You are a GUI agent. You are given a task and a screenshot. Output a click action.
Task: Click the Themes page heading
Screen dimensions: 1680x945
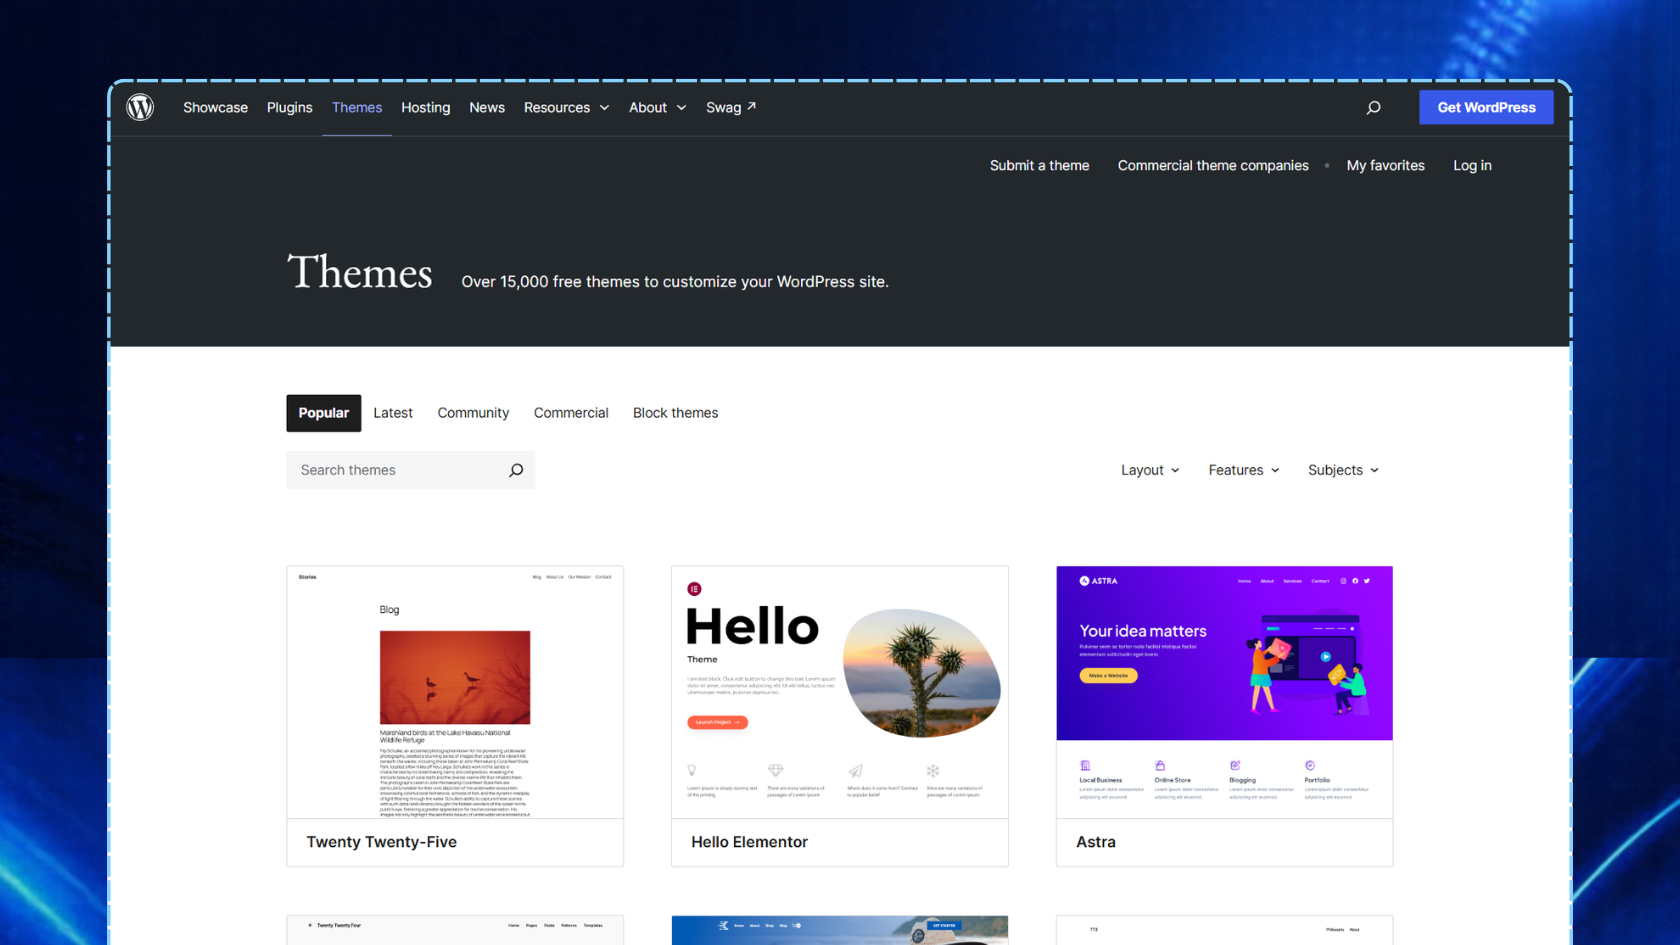click(x=360, y=272)
